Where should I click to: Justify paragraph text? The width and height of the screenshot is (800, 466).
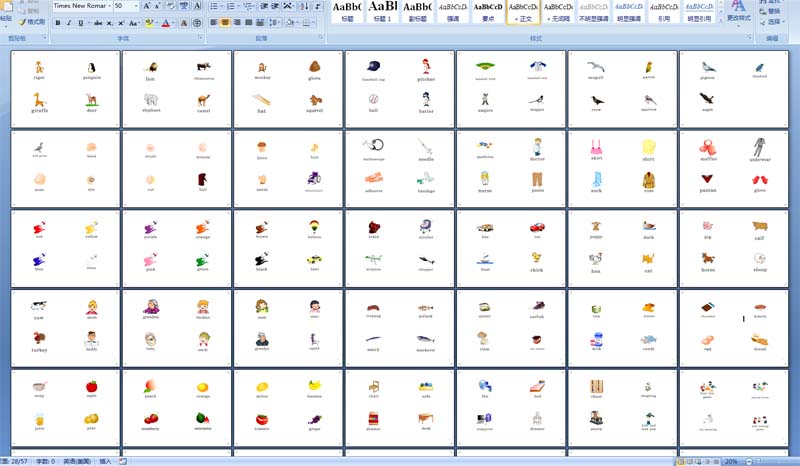[x=248, y=23]
